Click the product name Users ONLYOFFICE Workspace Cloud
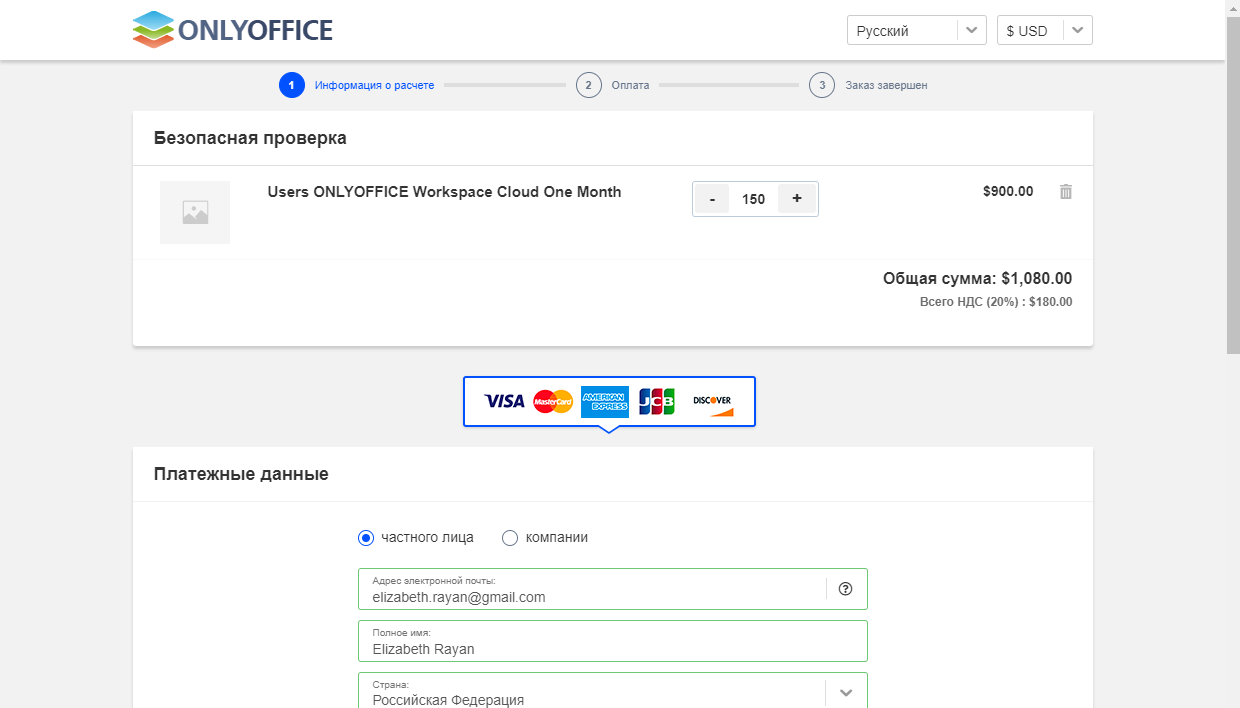The height and width of the screenshot is (708, 1240). (x=444, y=192)
